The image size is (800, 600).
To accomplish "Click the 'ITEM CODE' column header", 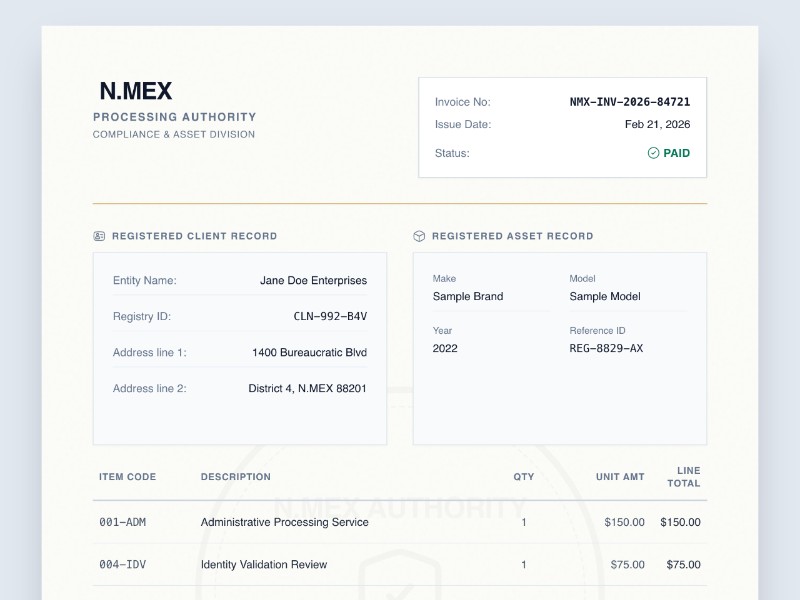I will (128, 477).
